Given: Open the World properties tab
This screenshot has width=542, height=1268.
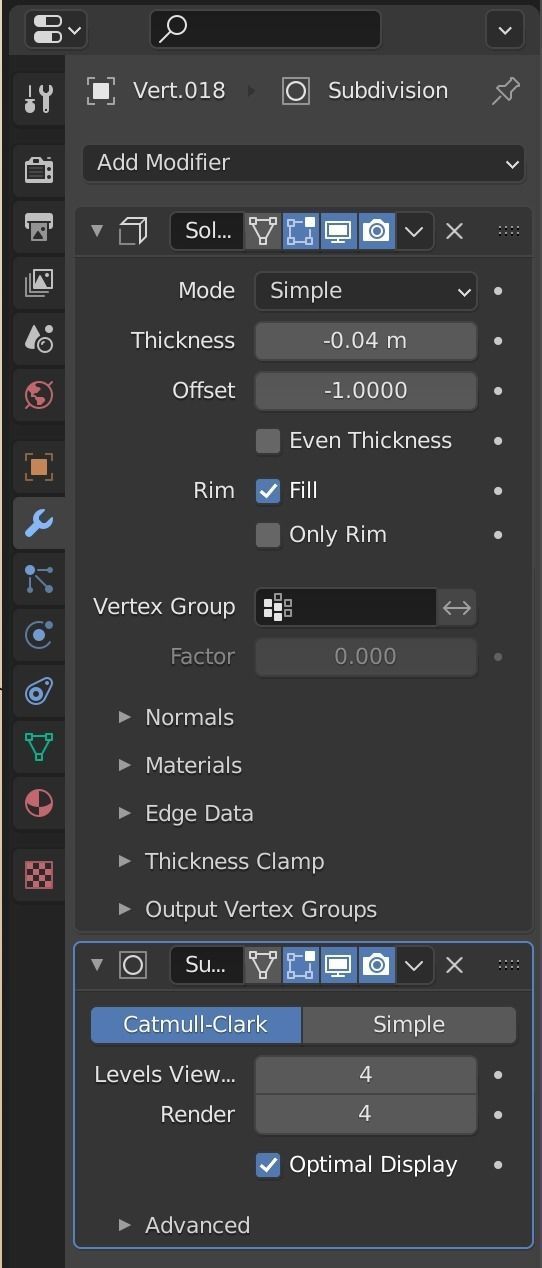Looking at the screenshot, I should [38, 395].
